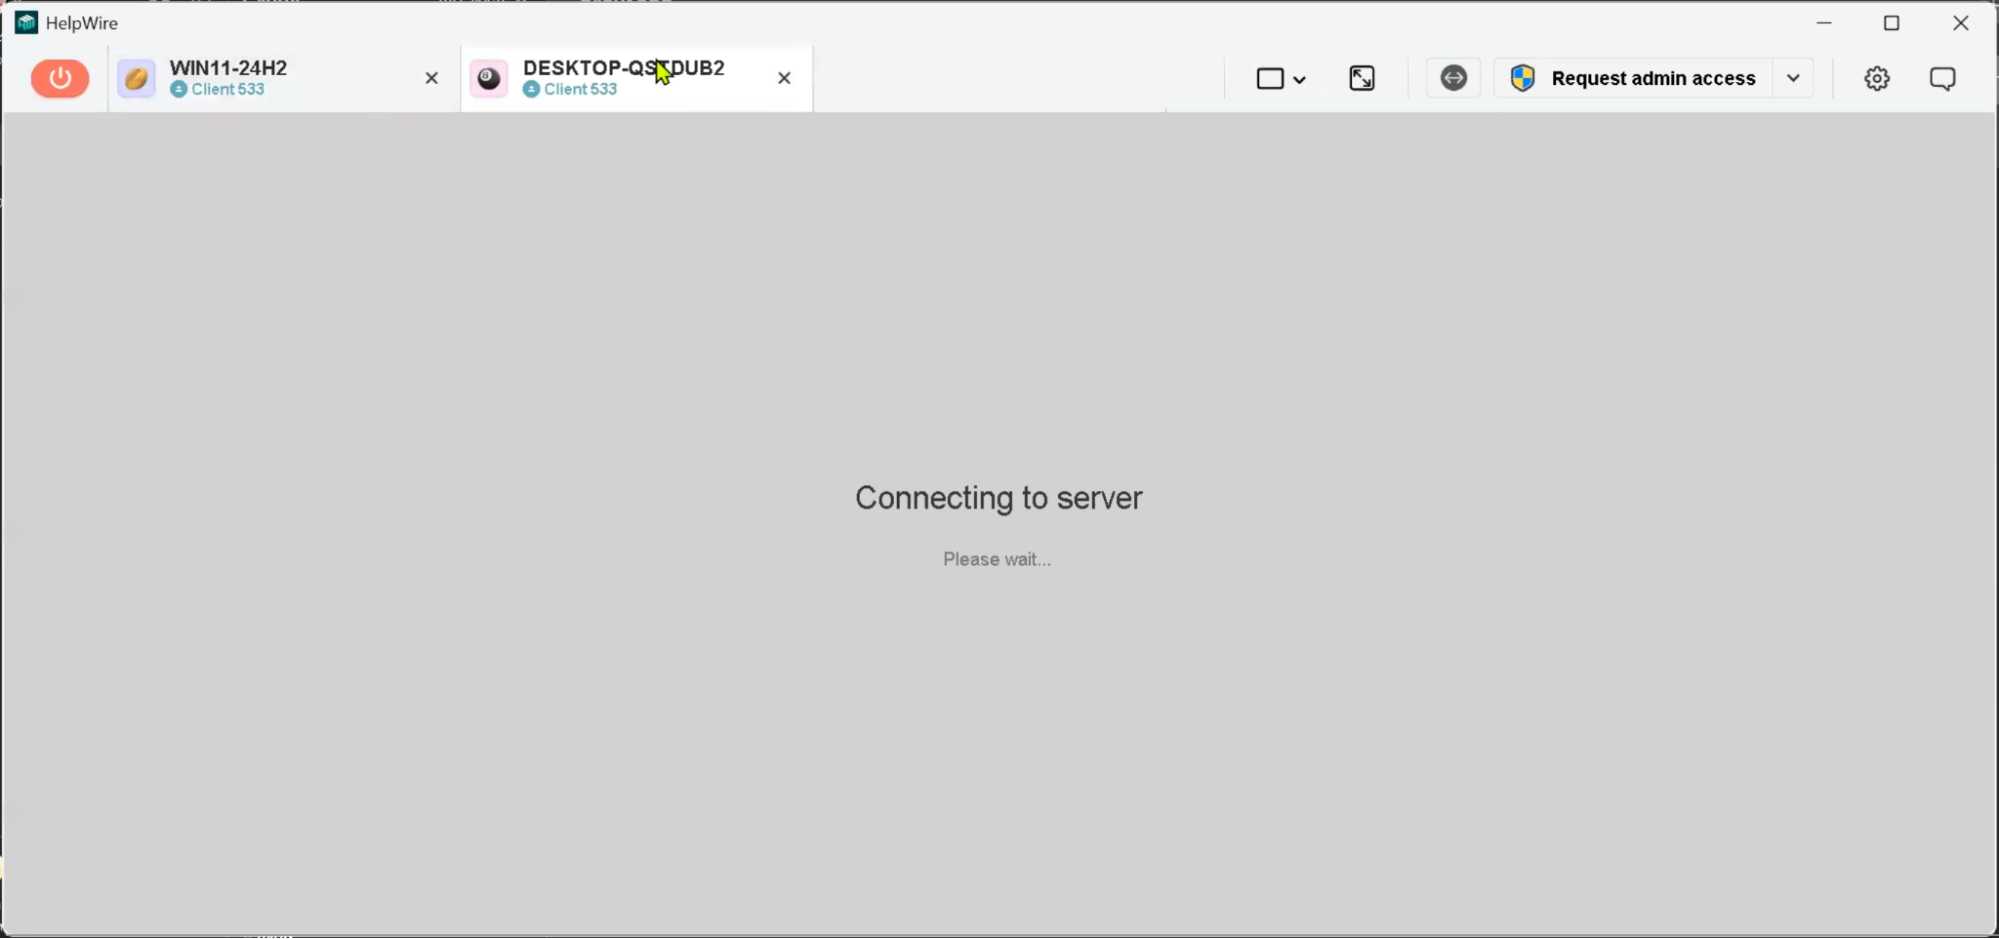Click the WIN11-24H2 avatar icon
The width and height of the screenshot is (1999, 939).
(x=136, y=78)
